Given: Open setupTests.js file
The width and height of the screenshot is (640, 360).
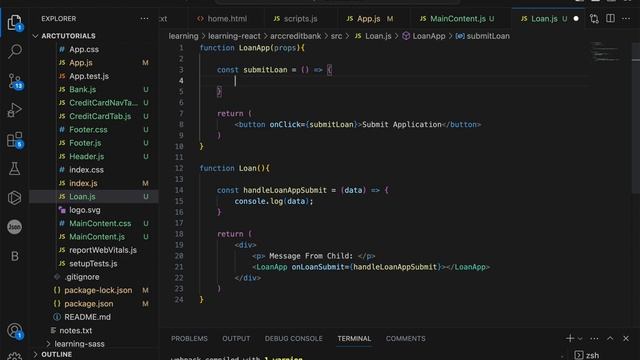Looking at the screenshot, I should coord(94,264).
